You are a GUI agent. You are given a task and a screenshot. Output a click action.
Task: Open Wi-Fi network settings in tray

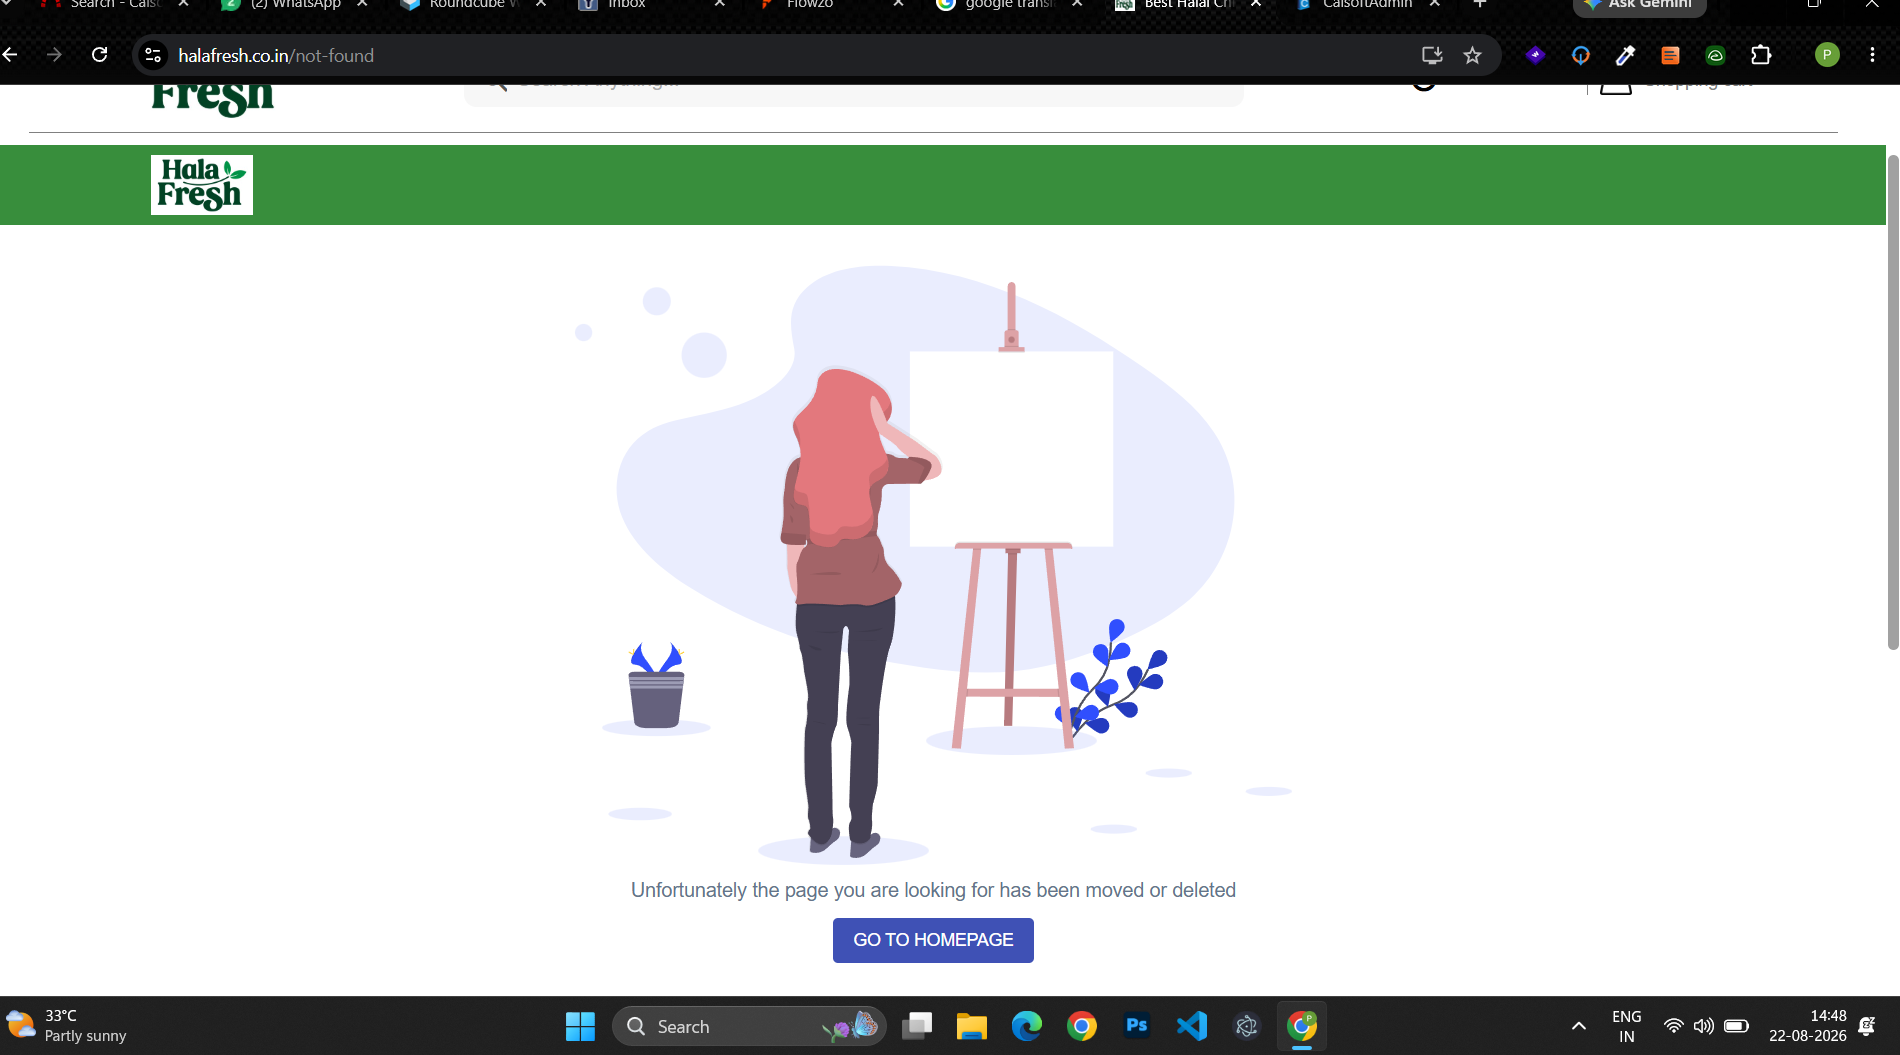[1673, 1026]
